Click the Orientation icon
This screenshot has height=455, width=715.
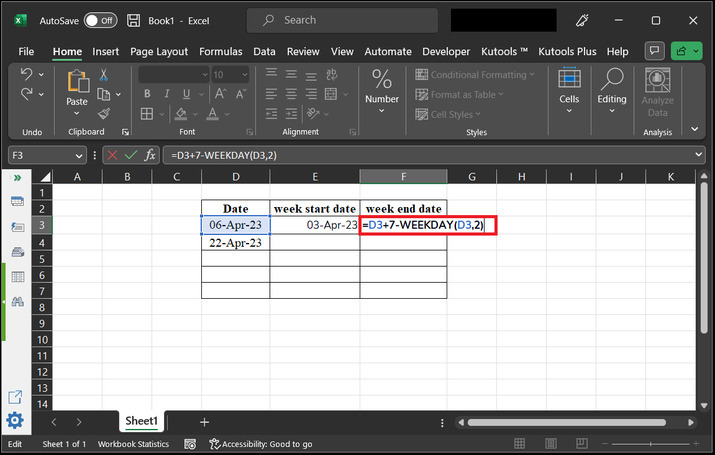[x=313, y=114]
